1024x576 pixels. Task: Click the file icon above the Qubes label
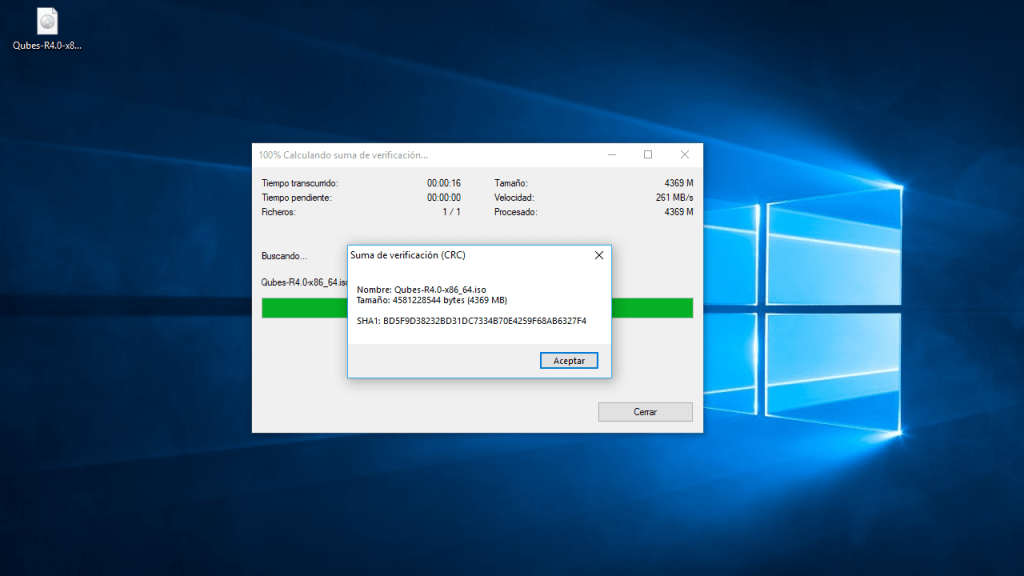[46, 18]
